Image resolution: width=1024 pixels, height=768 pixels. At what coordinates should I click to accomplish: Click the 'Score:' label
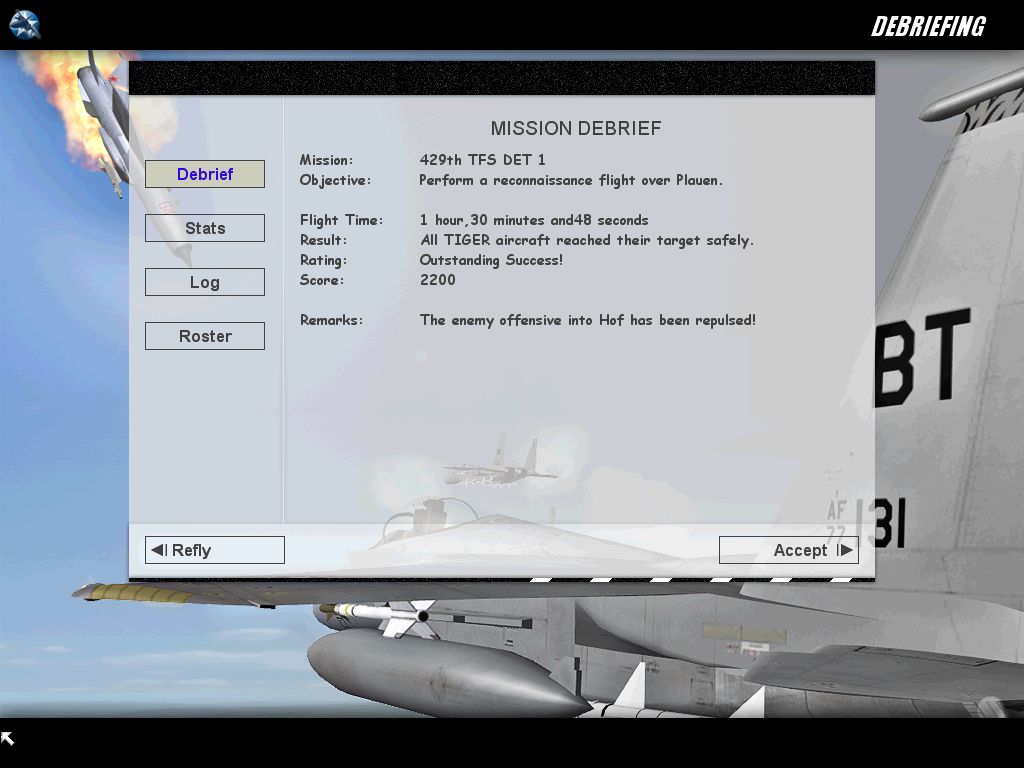click(322, 280)
